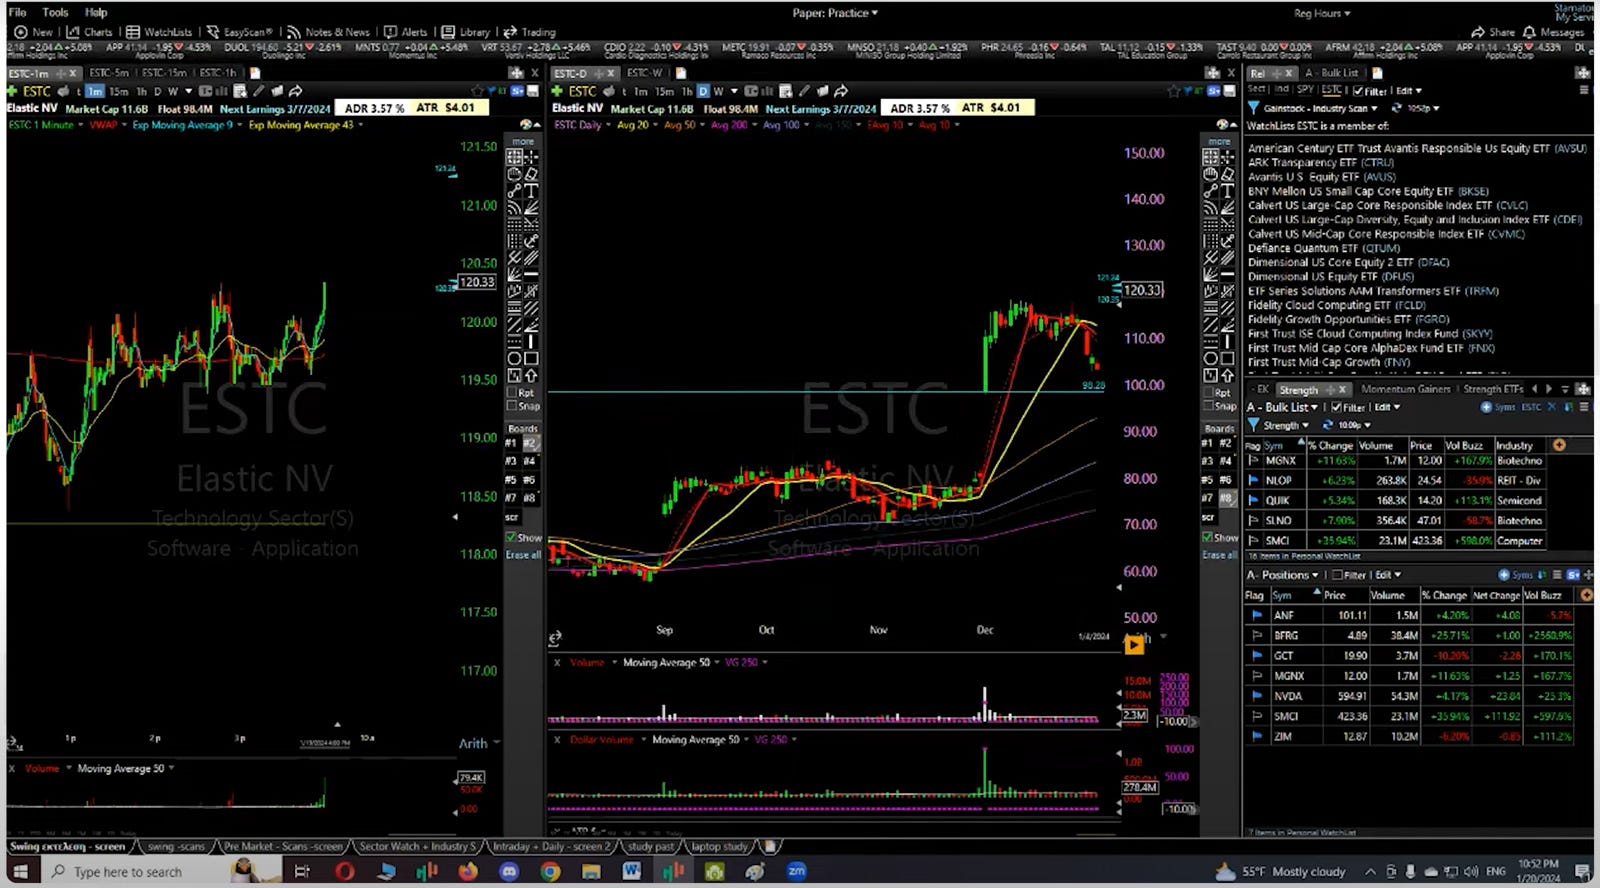The image size is (1600, 888).
Task: Open the Alerts toolbar item
Action: pyautogui.click(x=406, y=32)
